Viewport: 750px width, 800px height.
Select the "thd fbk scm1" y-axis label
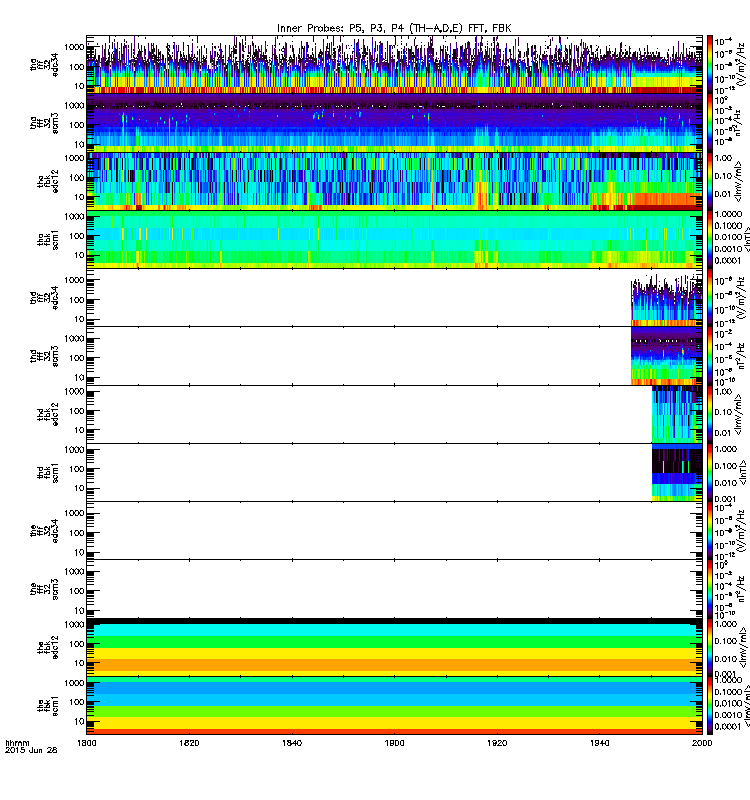[x=48, y=473]
